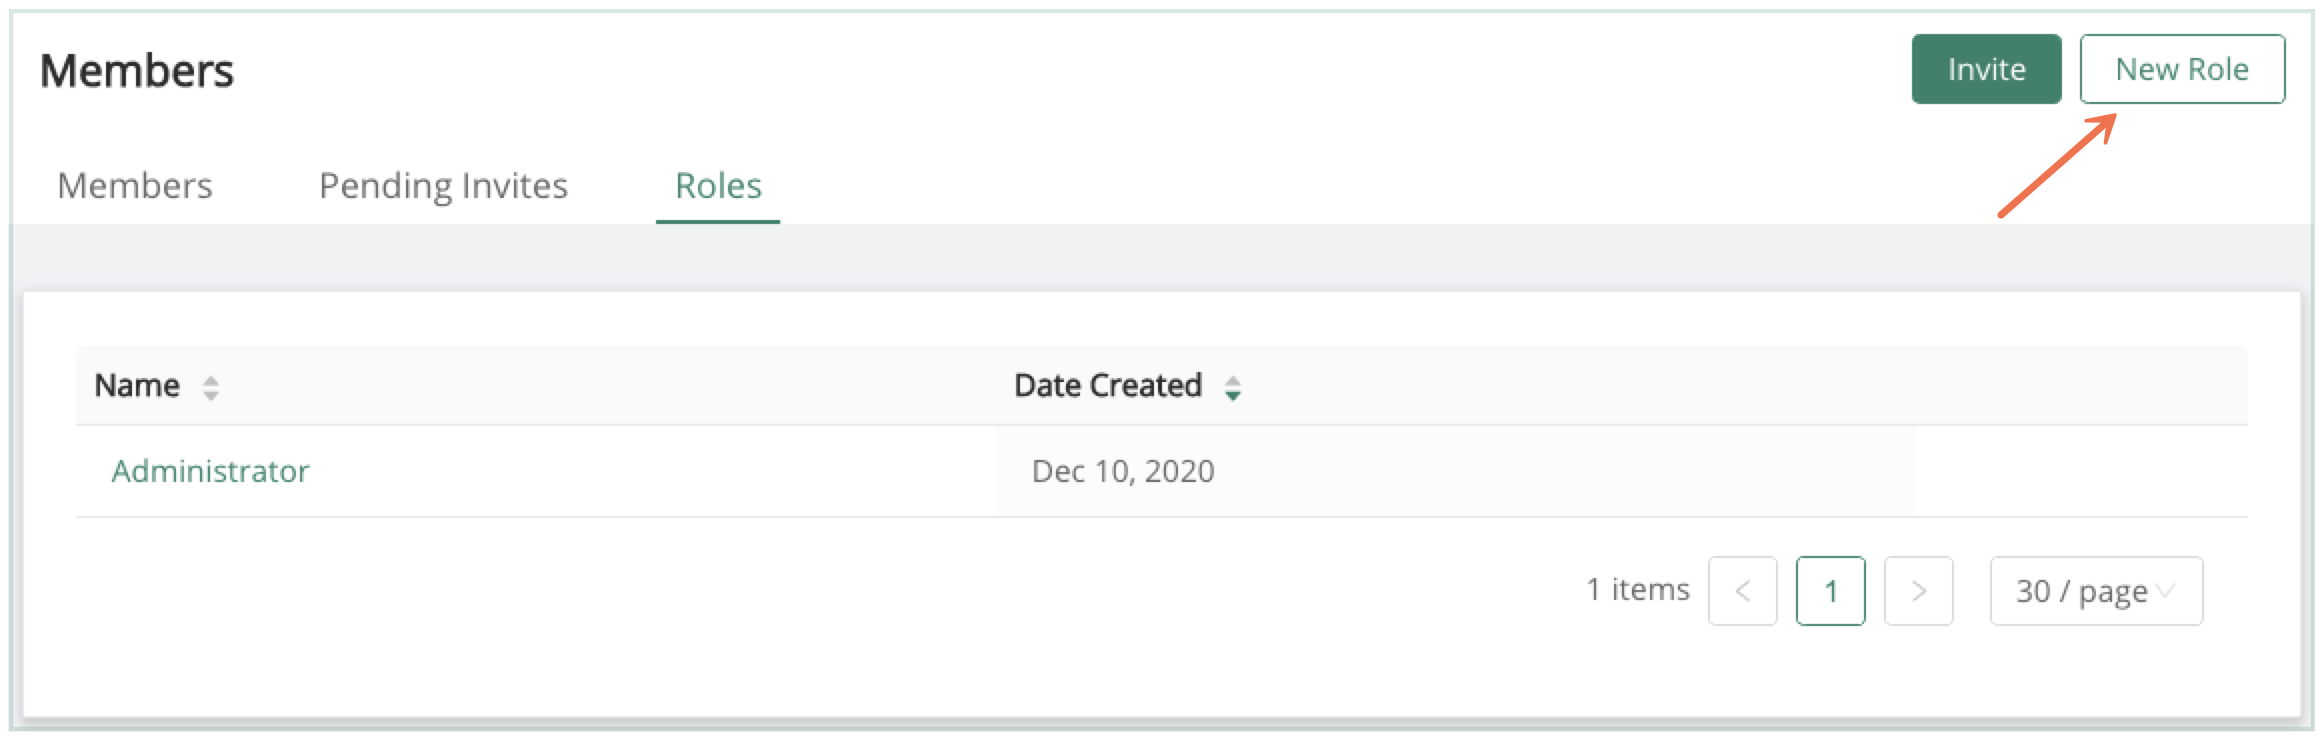
Task: Go to the next page arrow
Action: (x=1918, y=591)
